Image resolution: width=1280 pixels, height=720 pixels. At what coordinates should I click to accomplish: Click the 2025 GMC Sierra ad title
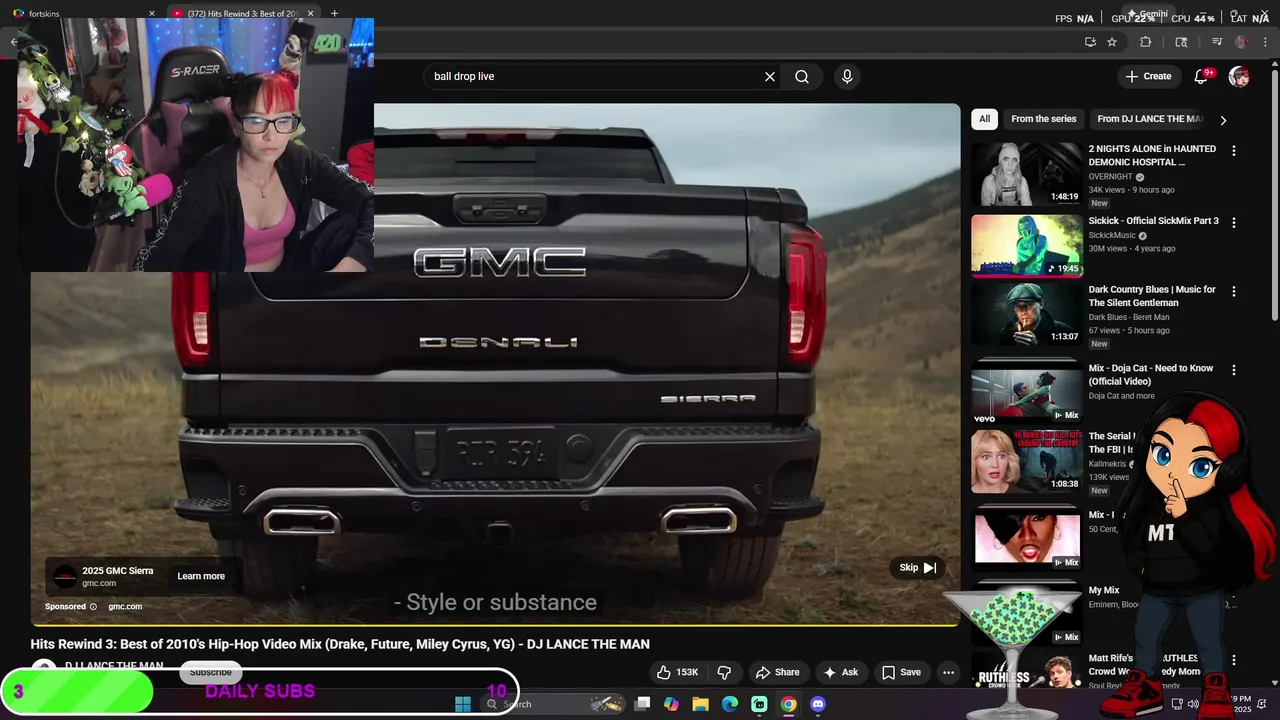118,571
